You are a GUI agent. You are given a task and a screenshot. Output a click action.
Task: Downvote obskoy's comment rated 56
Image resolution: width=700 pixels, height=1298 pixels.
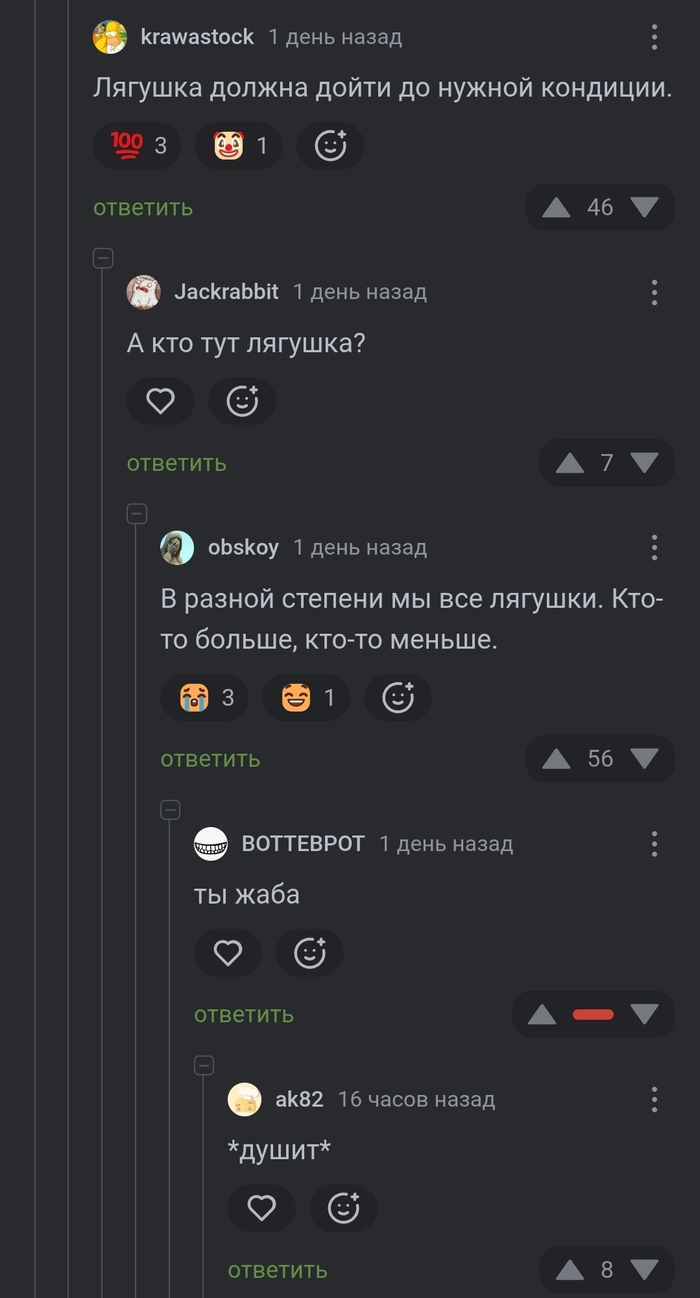click(x=645, y=759)
